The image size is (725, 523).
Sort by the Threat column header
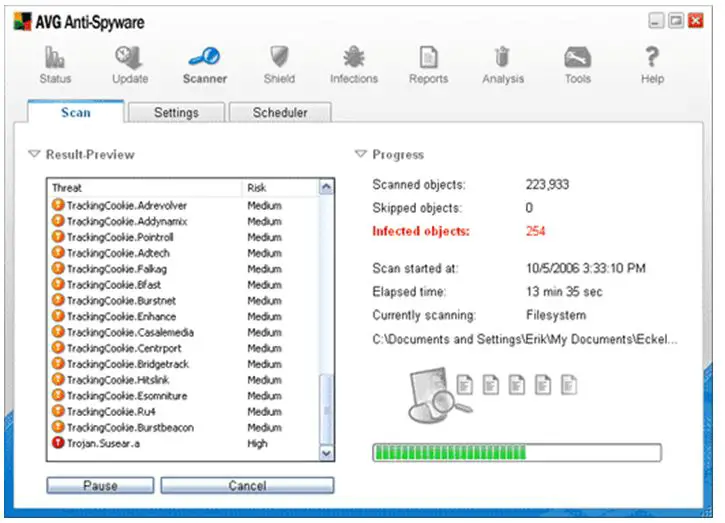coord(146,188)
